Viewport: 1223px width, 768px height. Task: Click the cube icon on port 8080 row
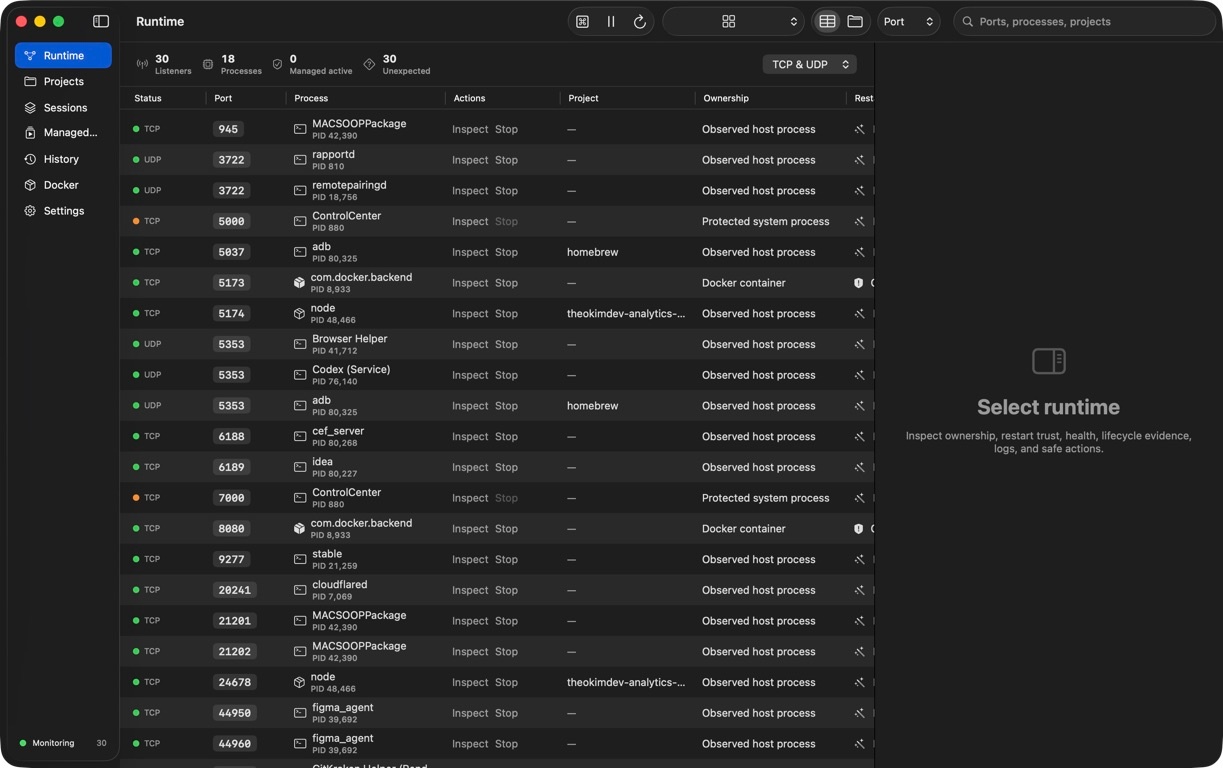click(299, 529)
